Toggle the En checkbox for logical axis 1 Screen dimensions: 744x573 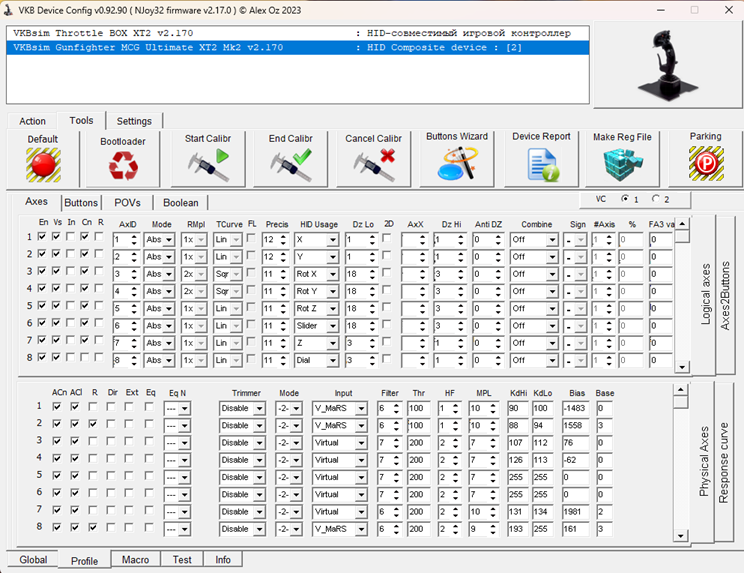point(41,237)
